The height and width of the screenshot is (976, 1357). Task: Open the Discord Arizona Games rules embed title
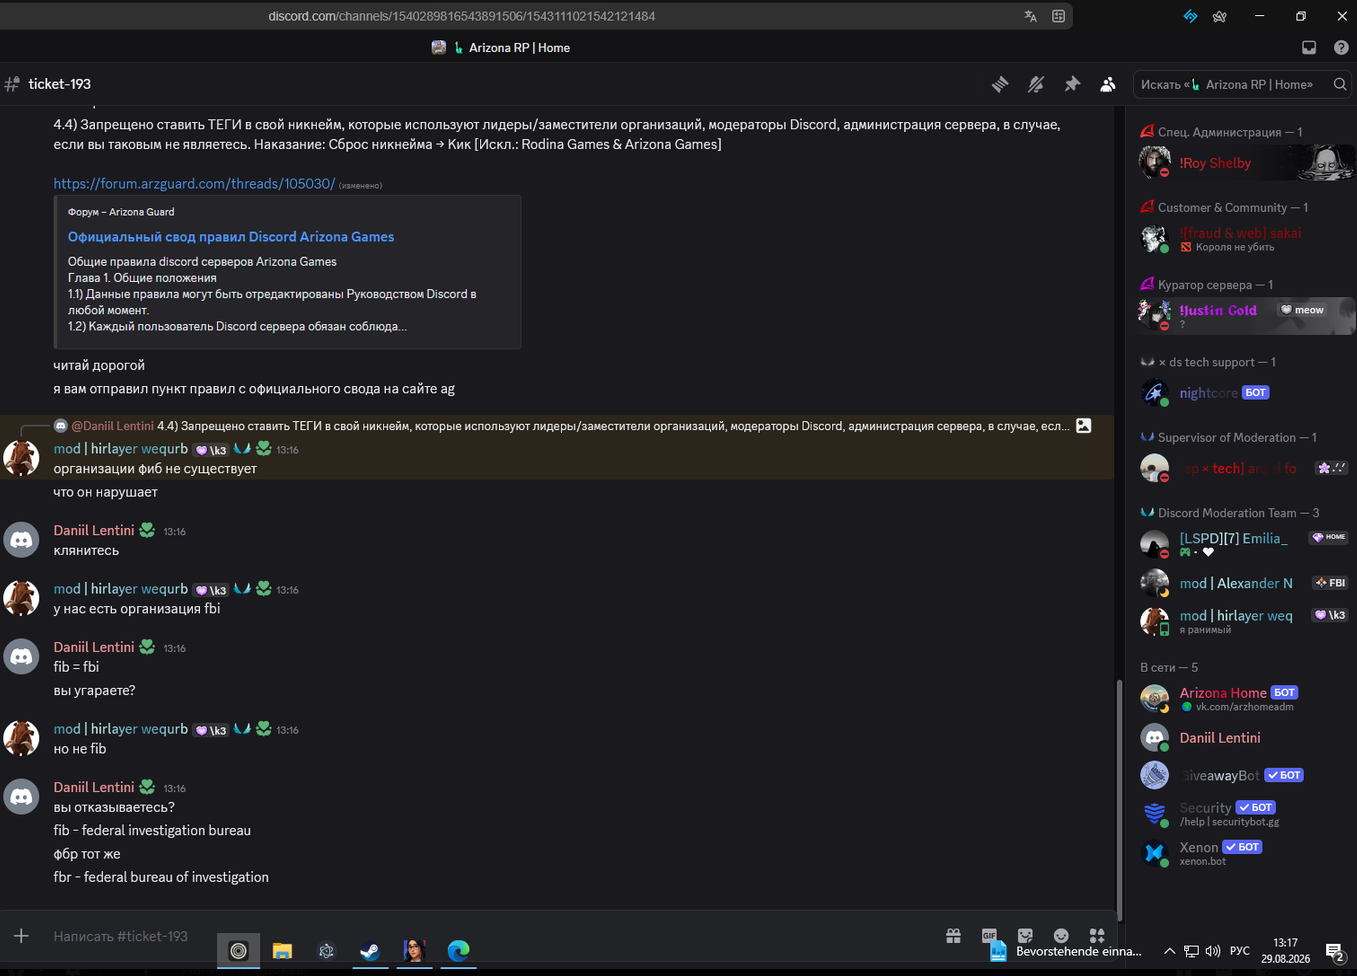[x=231, y=237]
